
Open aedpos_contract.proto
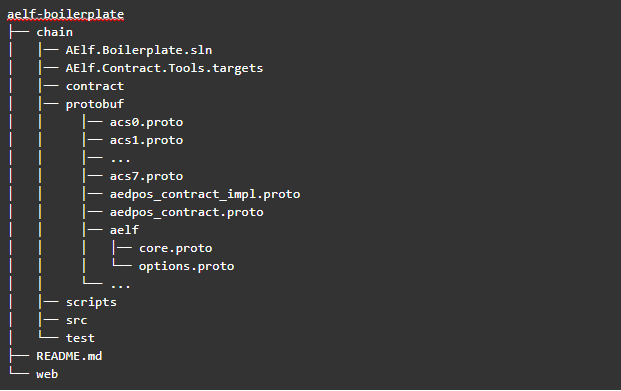click(187, 212)
